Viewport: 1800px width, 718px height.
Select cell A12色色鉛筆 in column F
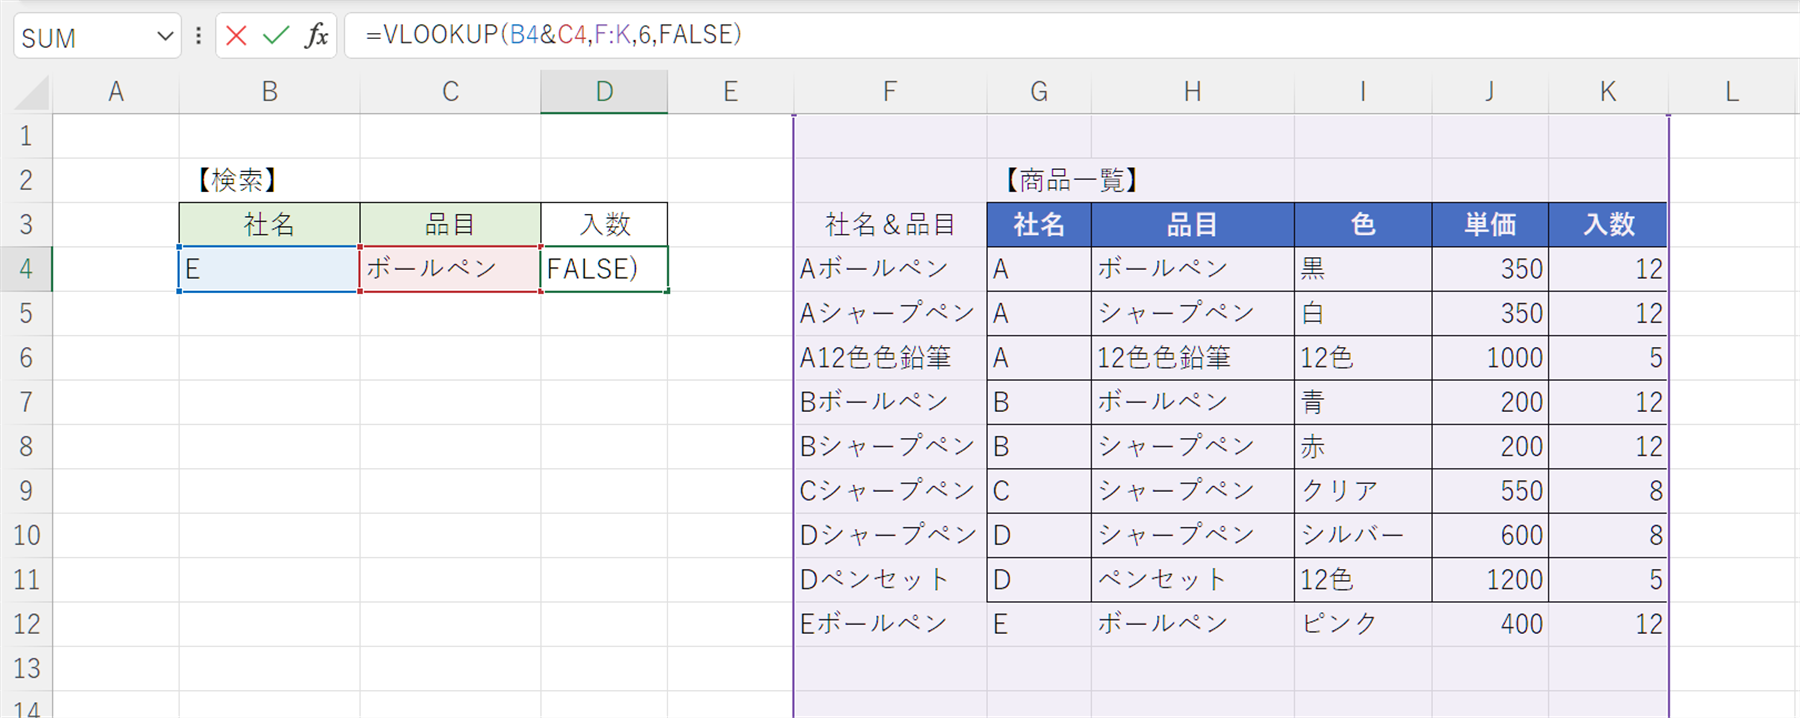click(x=889, y=358)
